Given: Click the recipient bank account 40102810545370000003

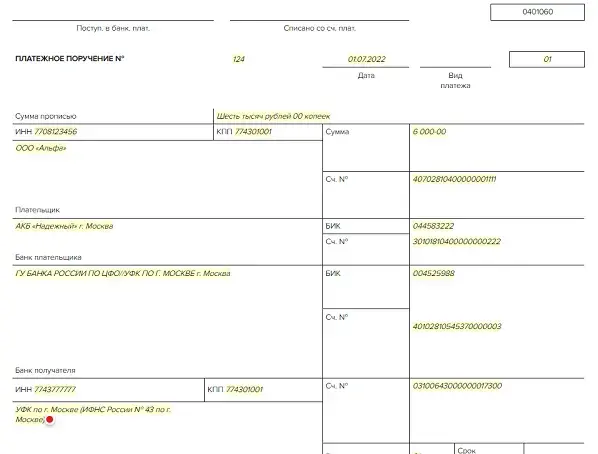Looking at the screenshot, I should (x=457, y=327).
